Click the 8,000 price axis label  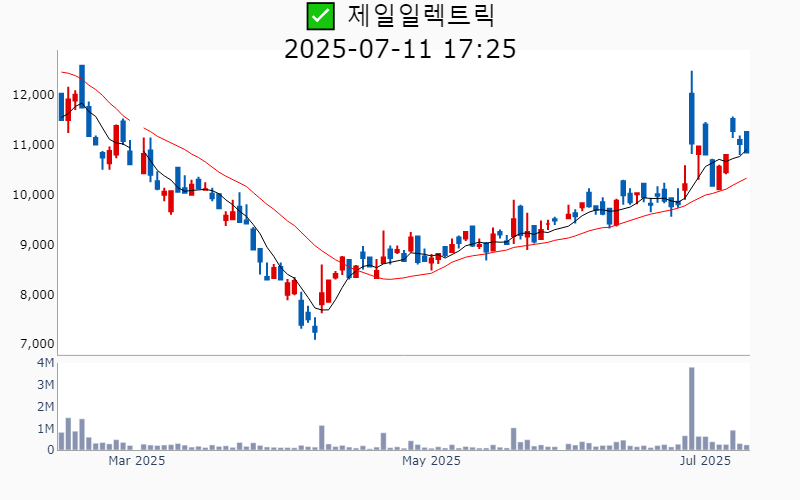click(x=37, y=295)
